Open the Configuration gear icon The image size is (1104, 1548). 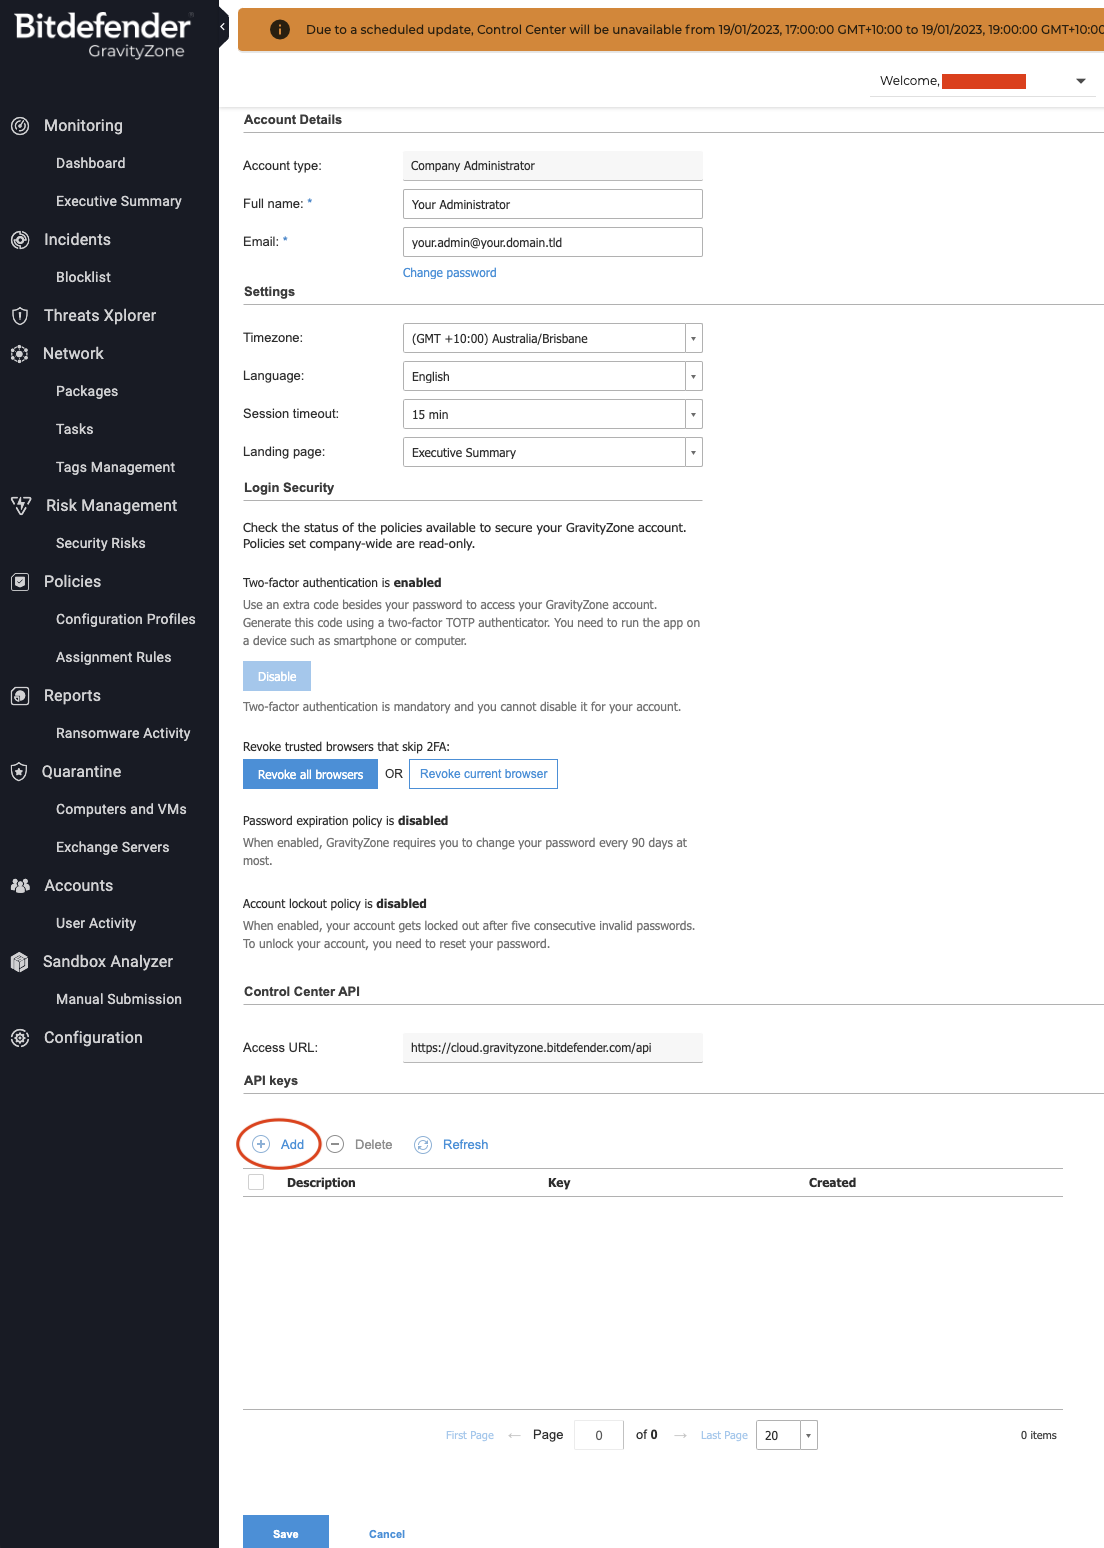coord(20,1038)
